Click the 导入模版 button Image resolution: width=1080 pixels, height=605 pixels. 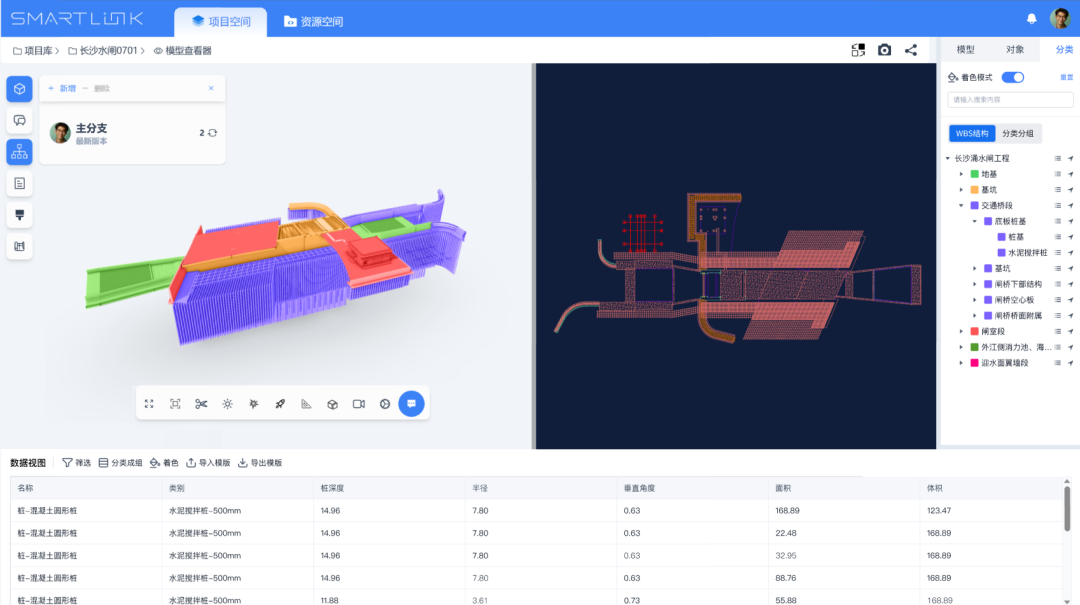pyautogui.click(x=208, y=463)
